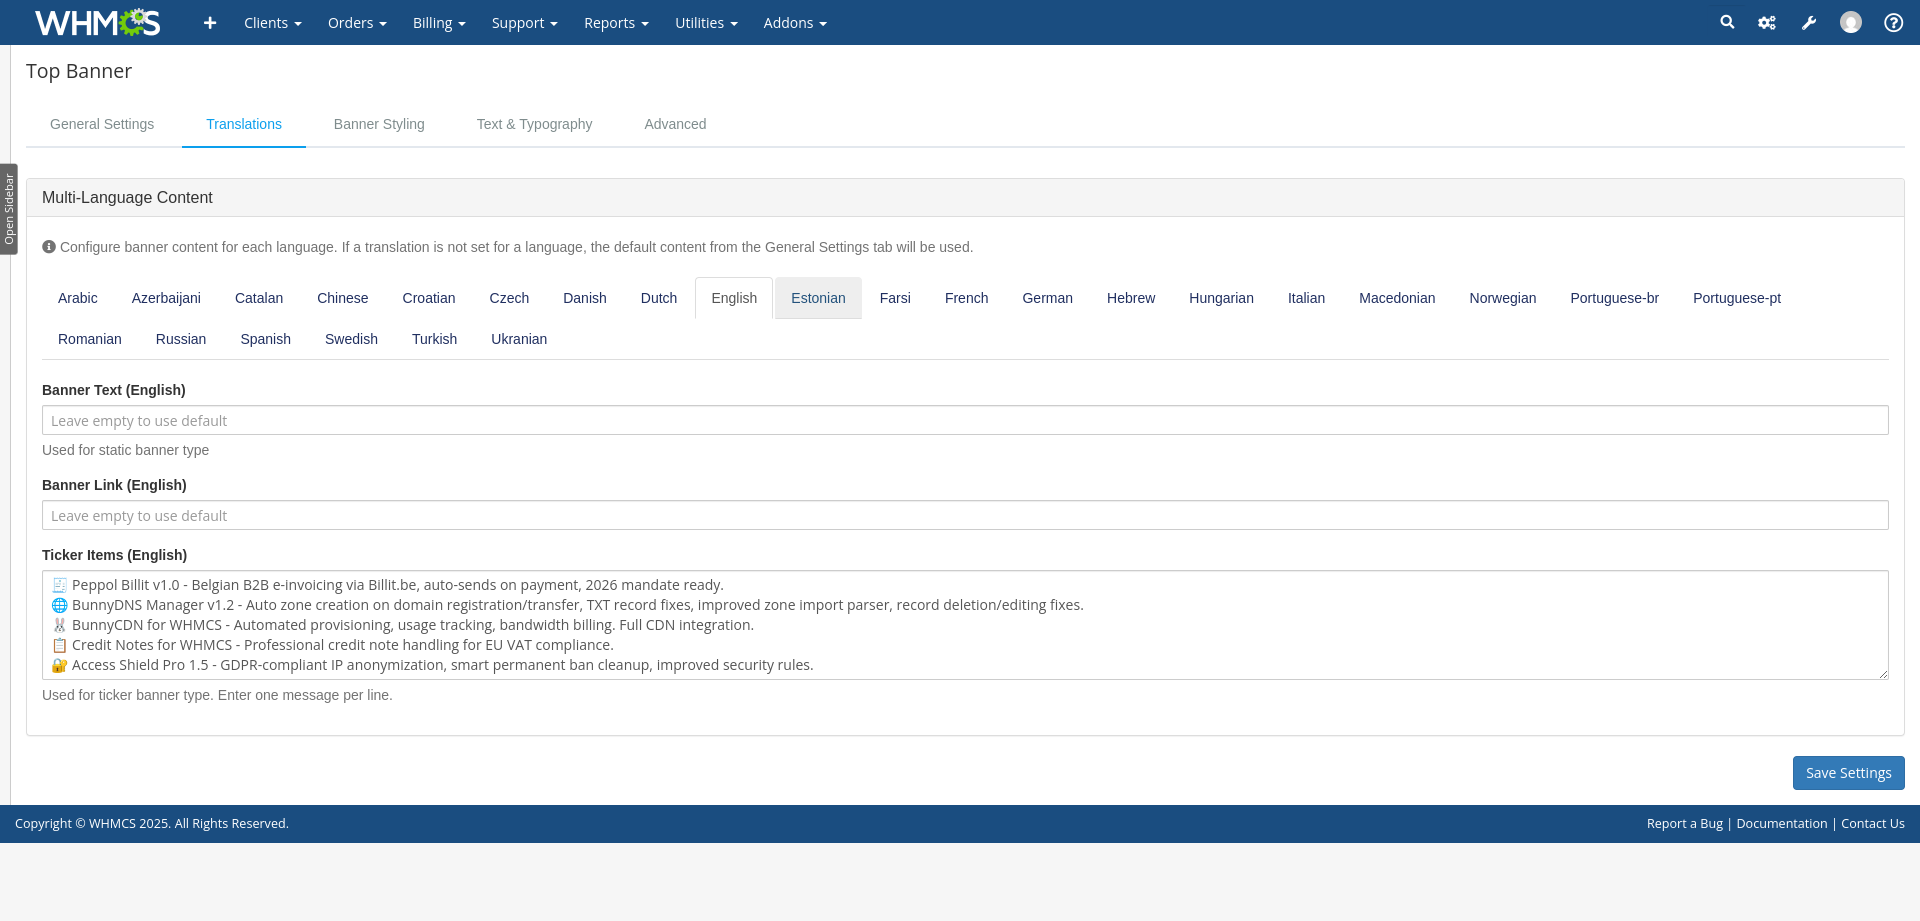Expand the Utilities dropdown menu
This screenshot has width=1920, height=921.
[x=706, y=23]
